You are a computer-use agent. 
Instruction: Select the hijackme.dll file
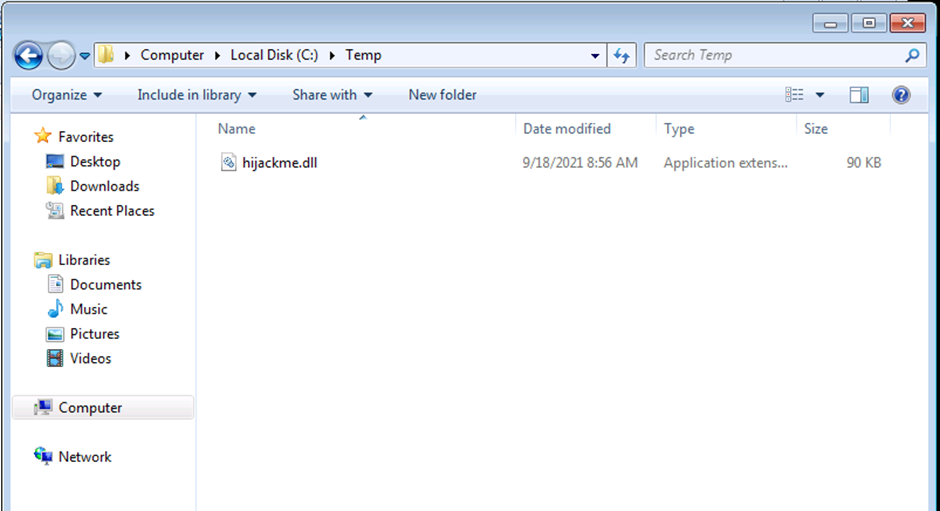click(279, 162)
